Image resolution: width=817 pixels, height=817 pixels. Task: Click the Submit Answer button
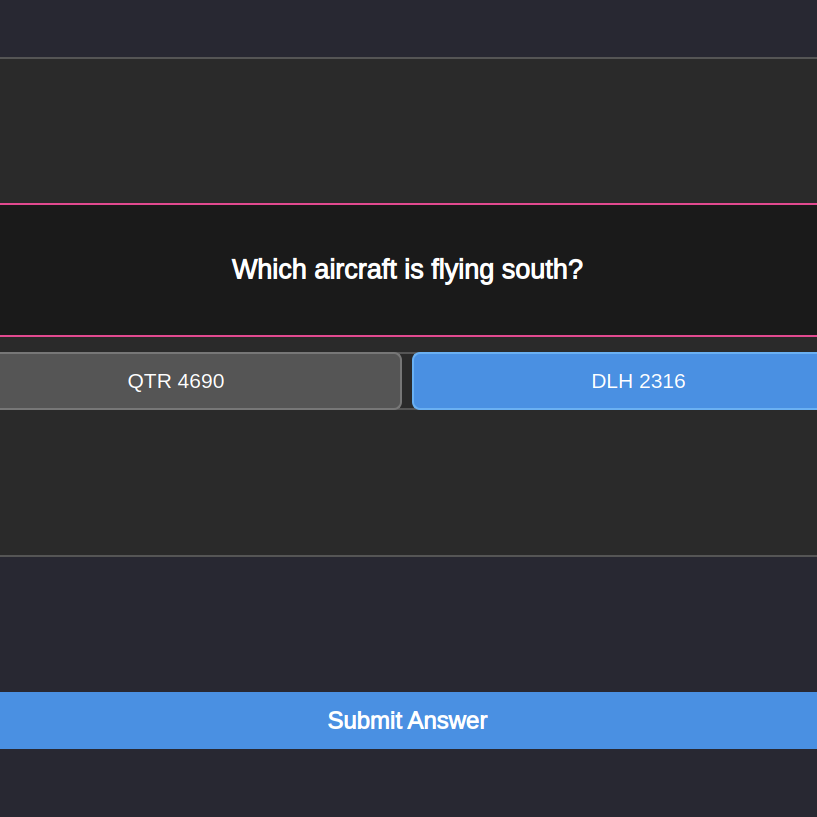(x=408, y=720)
